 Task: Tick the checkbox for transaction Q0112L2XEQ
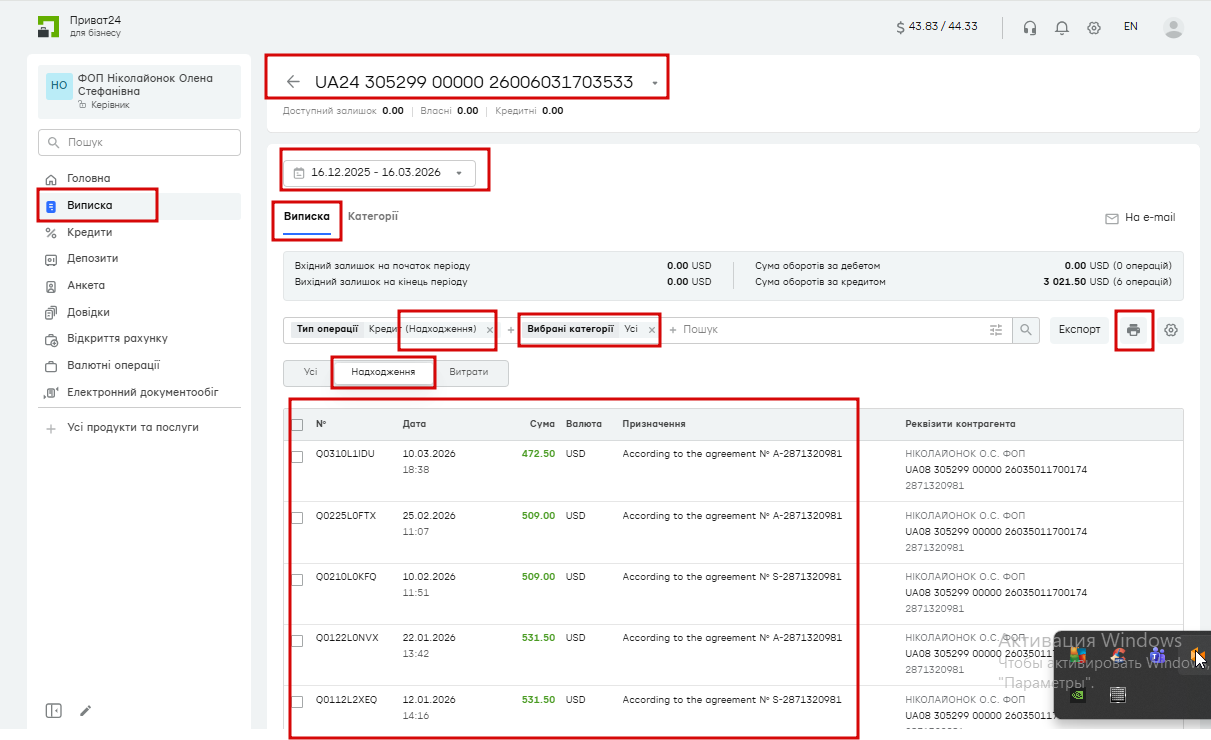click(297, 702)
